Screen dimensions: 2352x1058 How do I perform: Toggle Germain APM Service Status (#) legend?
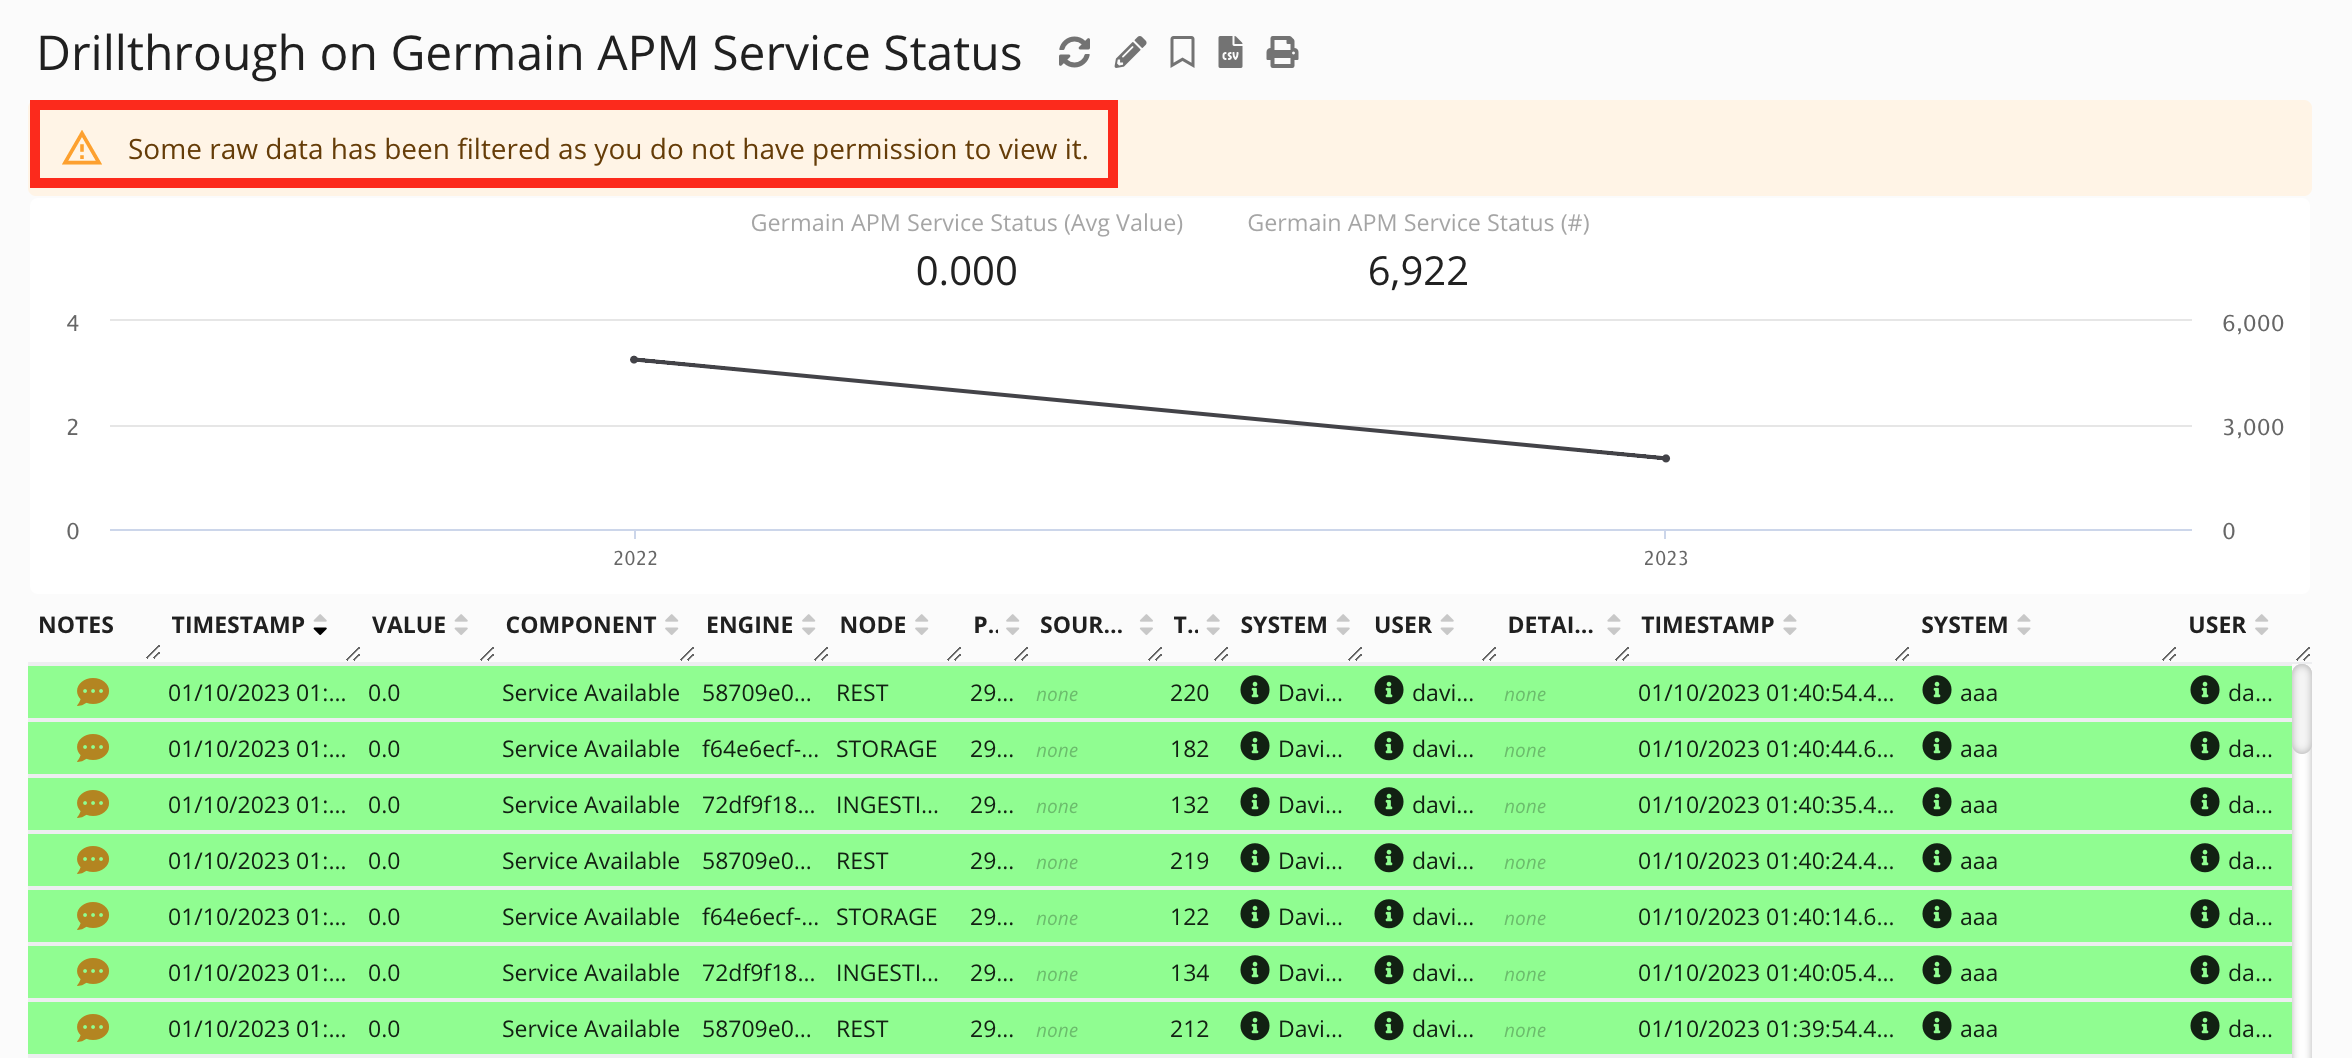(x=1418, y=223)
